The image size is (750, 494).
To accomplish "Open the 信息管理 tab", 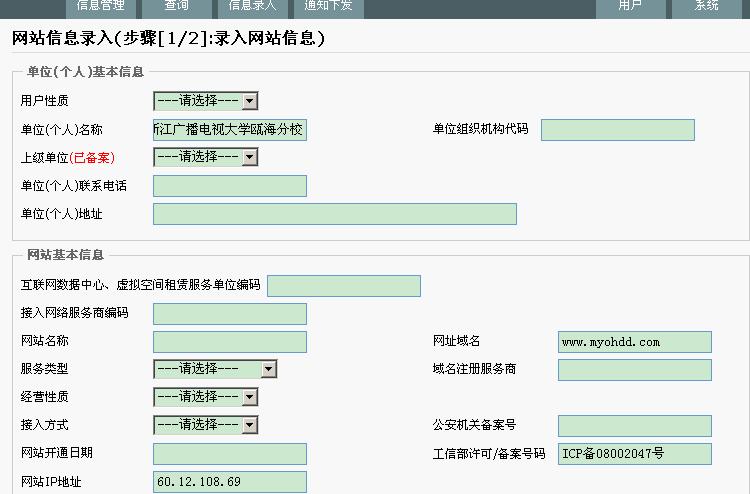I will [101, 6].
